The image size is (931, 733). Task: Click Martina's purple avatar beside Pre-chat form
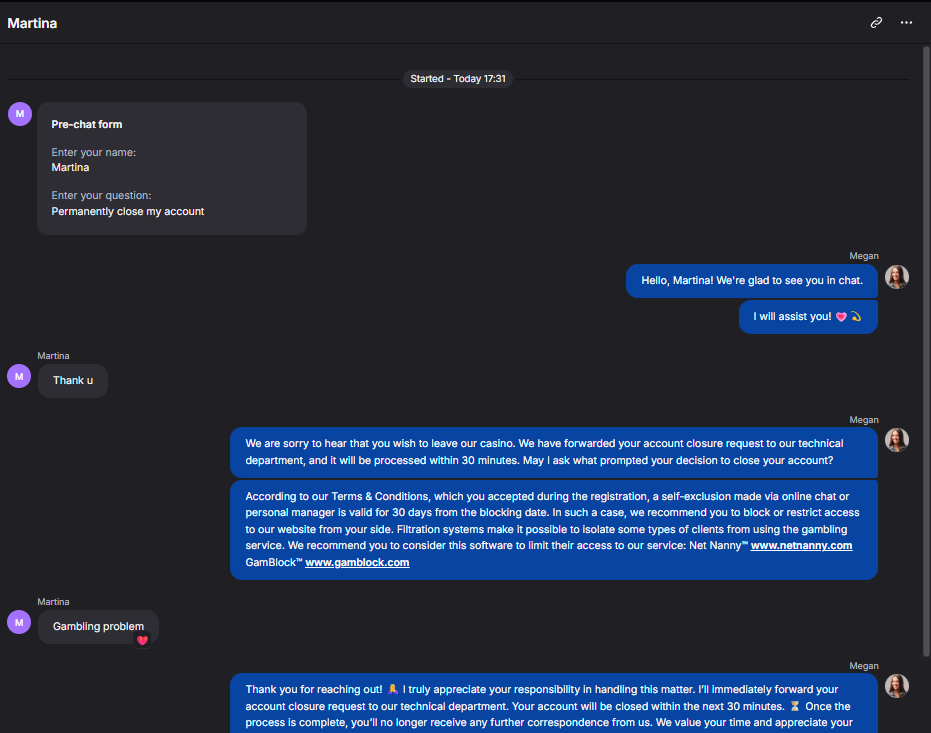[20, 114]
